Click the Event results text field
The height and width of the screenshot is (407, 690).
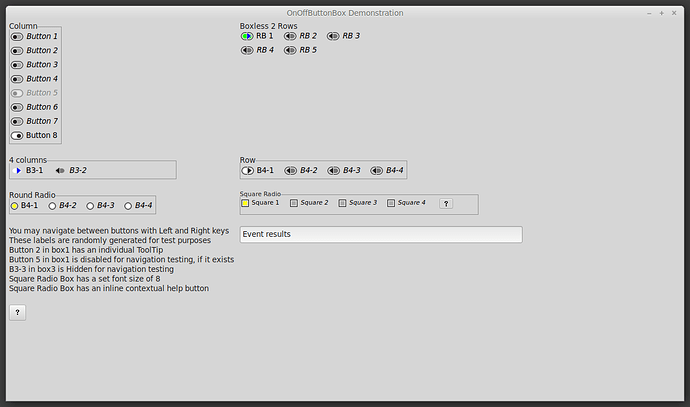[381, 235]
